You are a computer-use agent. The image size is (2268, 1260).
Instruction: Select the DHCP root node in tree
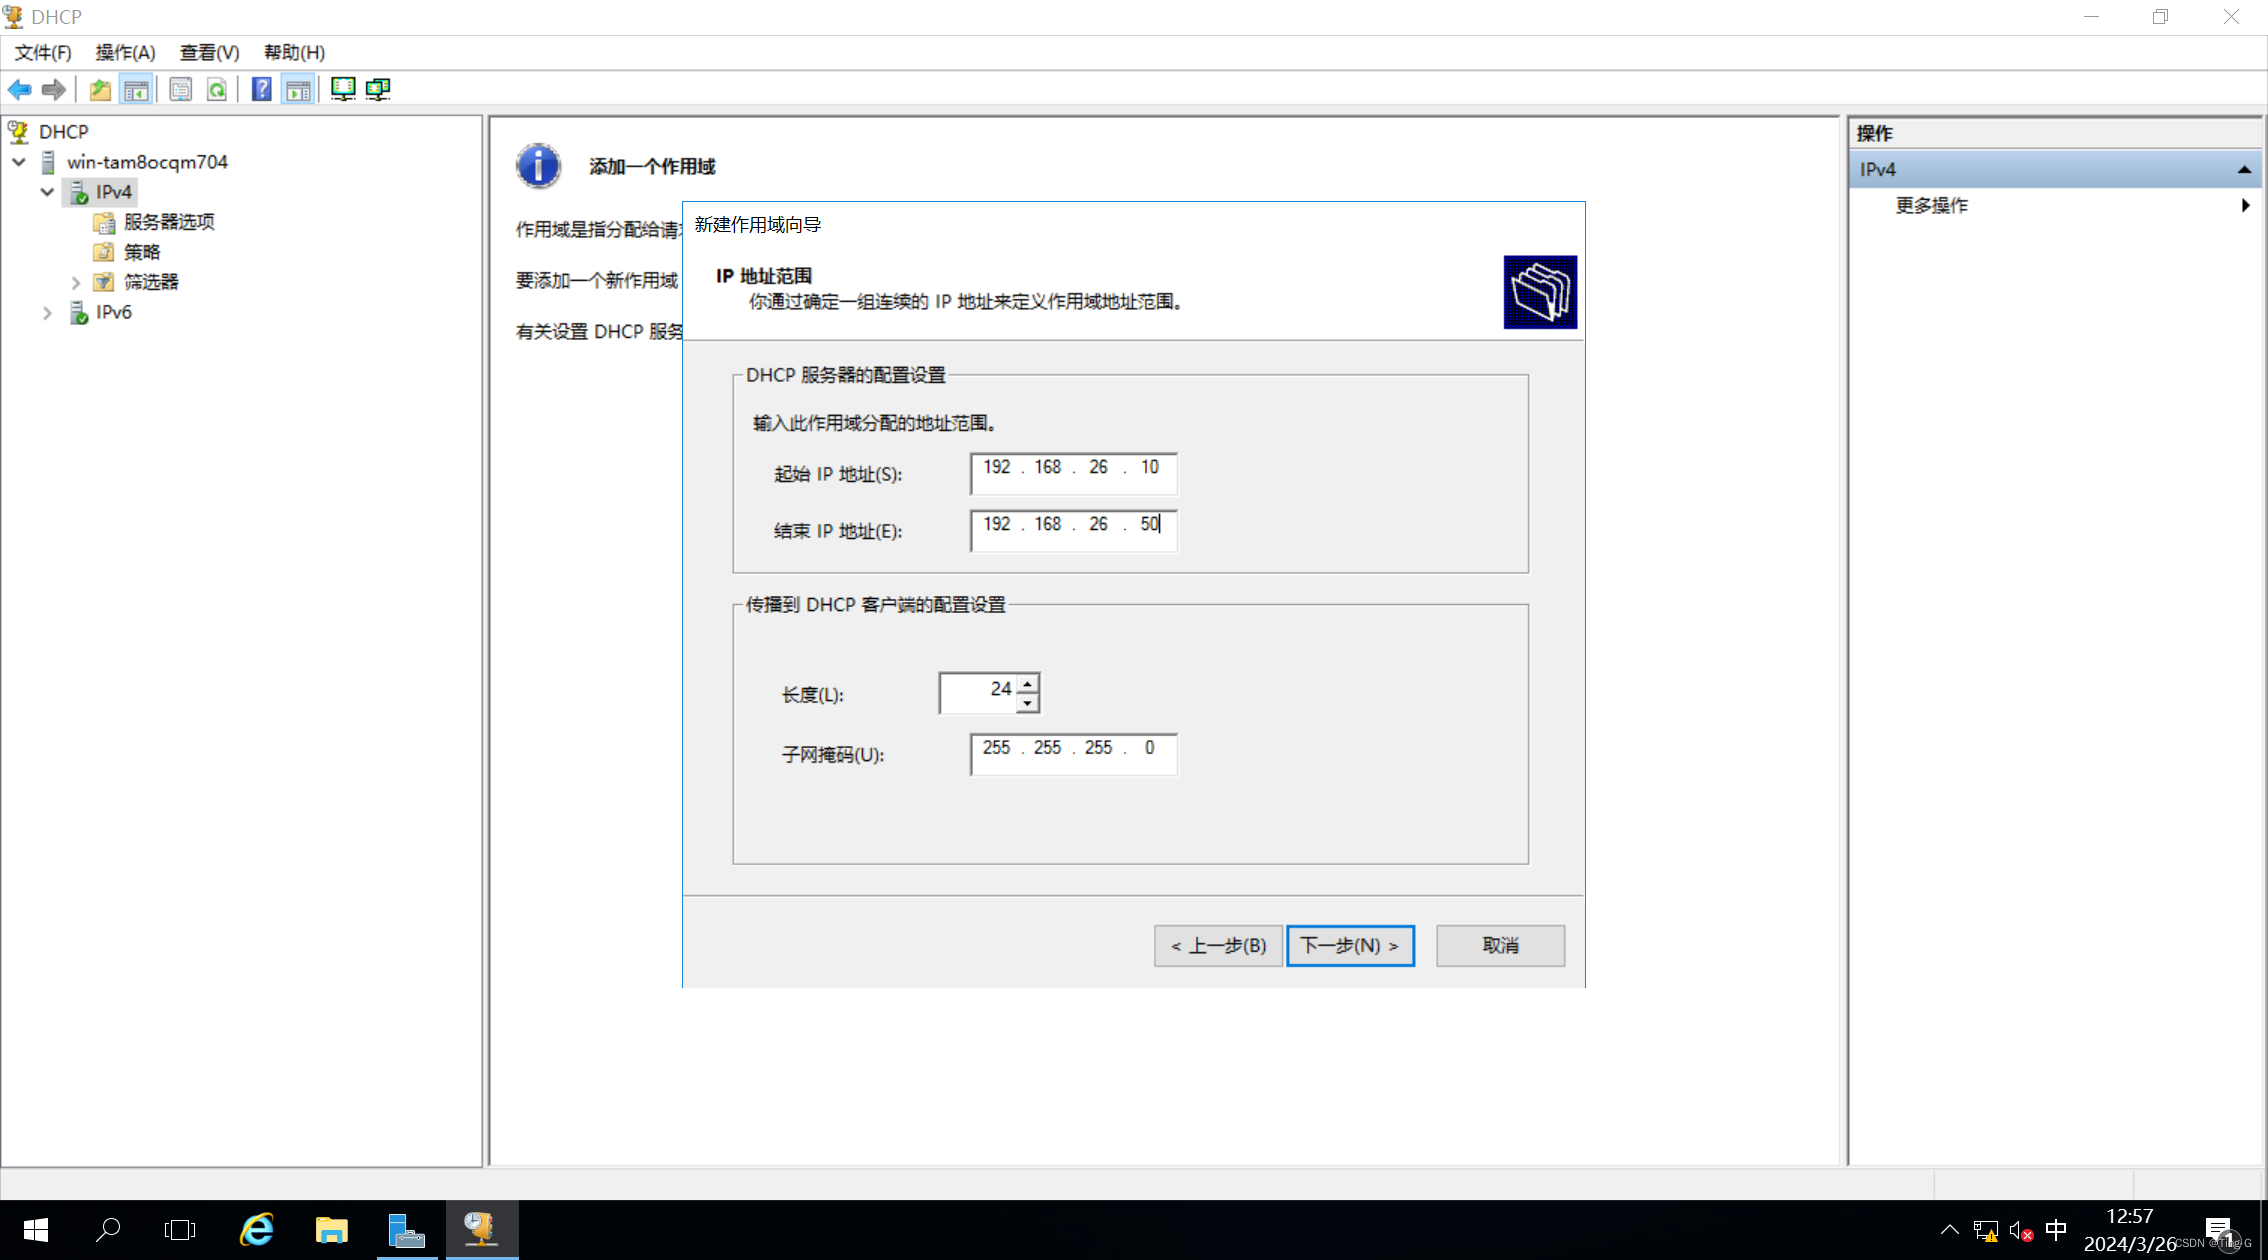pos(63,132)
